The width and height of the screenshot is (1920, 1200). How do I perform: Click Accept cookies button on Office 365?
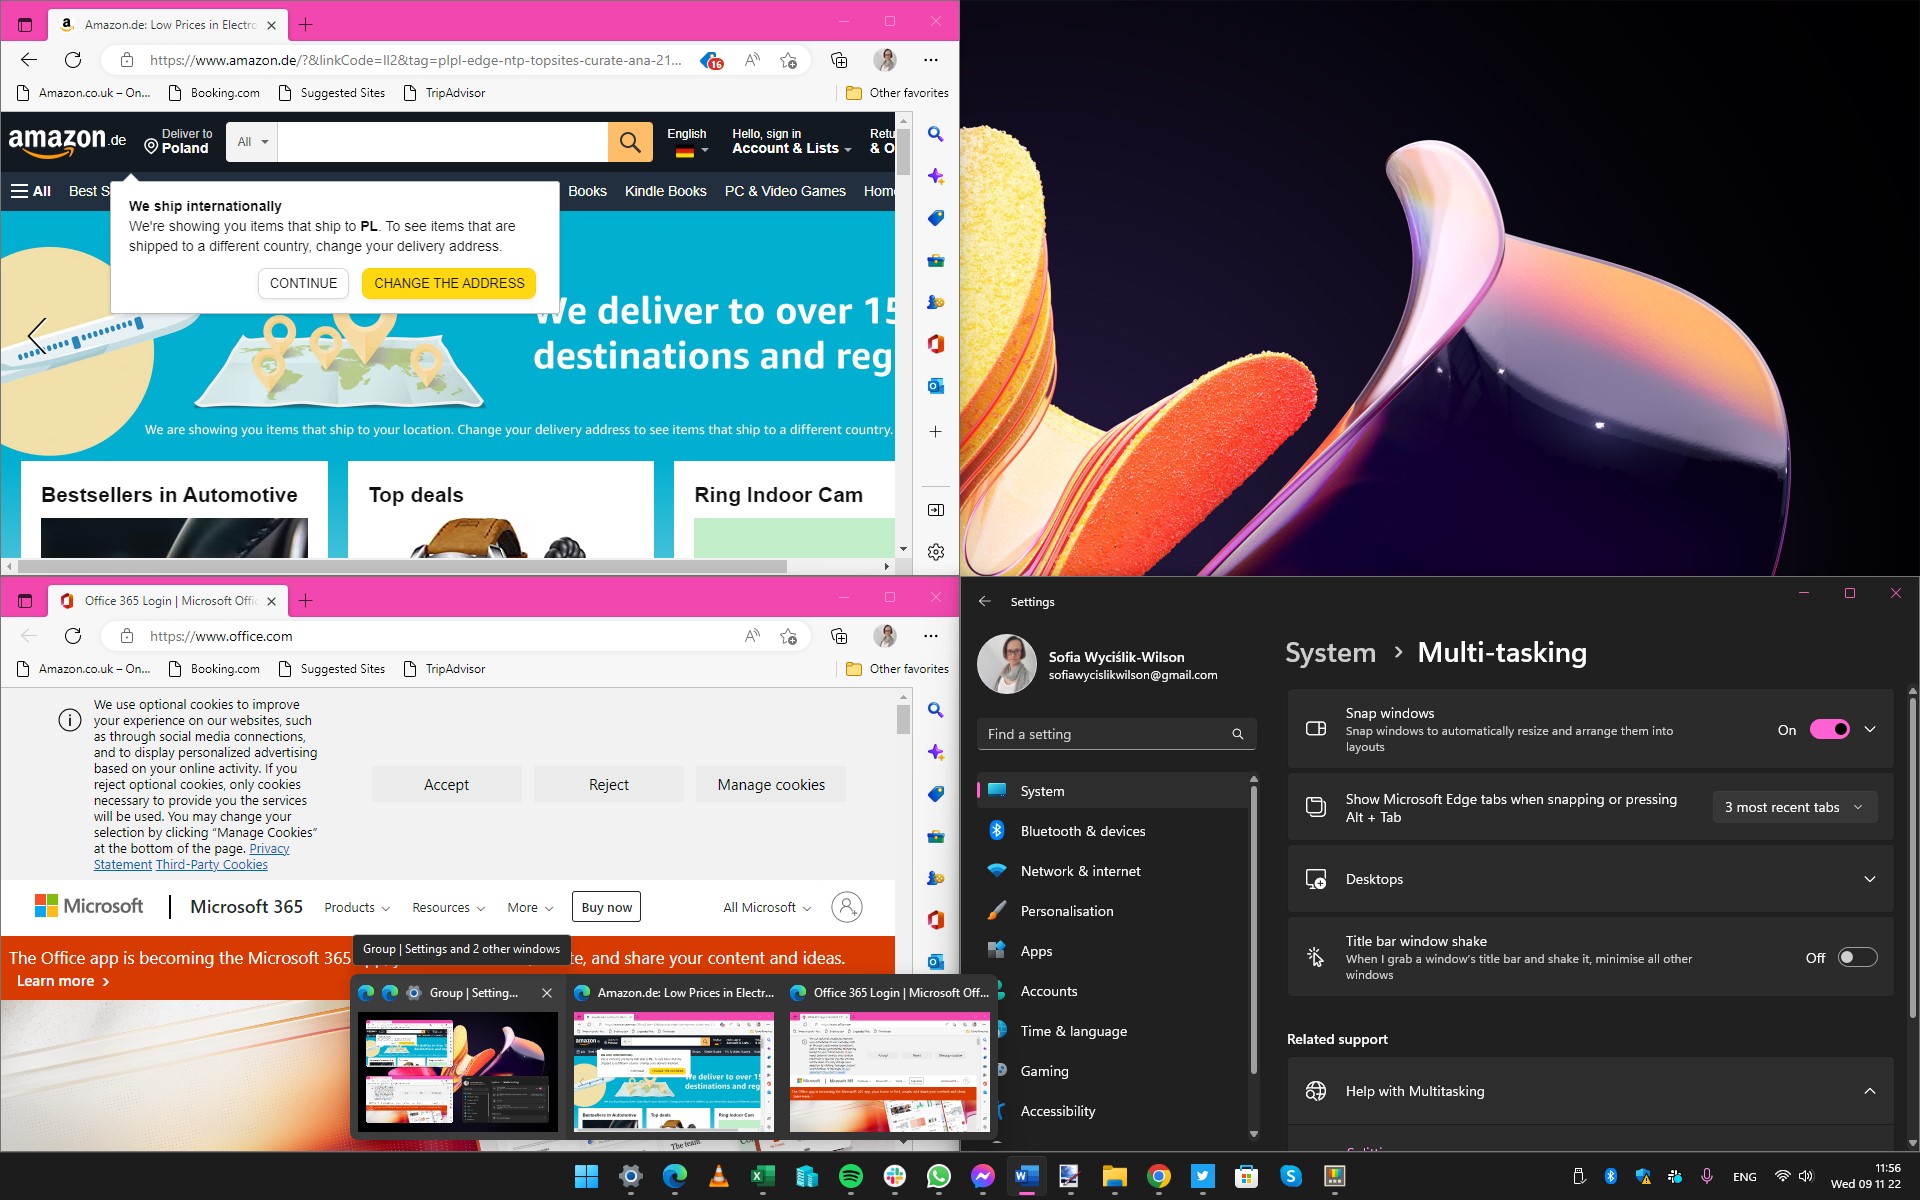(445, 784)
